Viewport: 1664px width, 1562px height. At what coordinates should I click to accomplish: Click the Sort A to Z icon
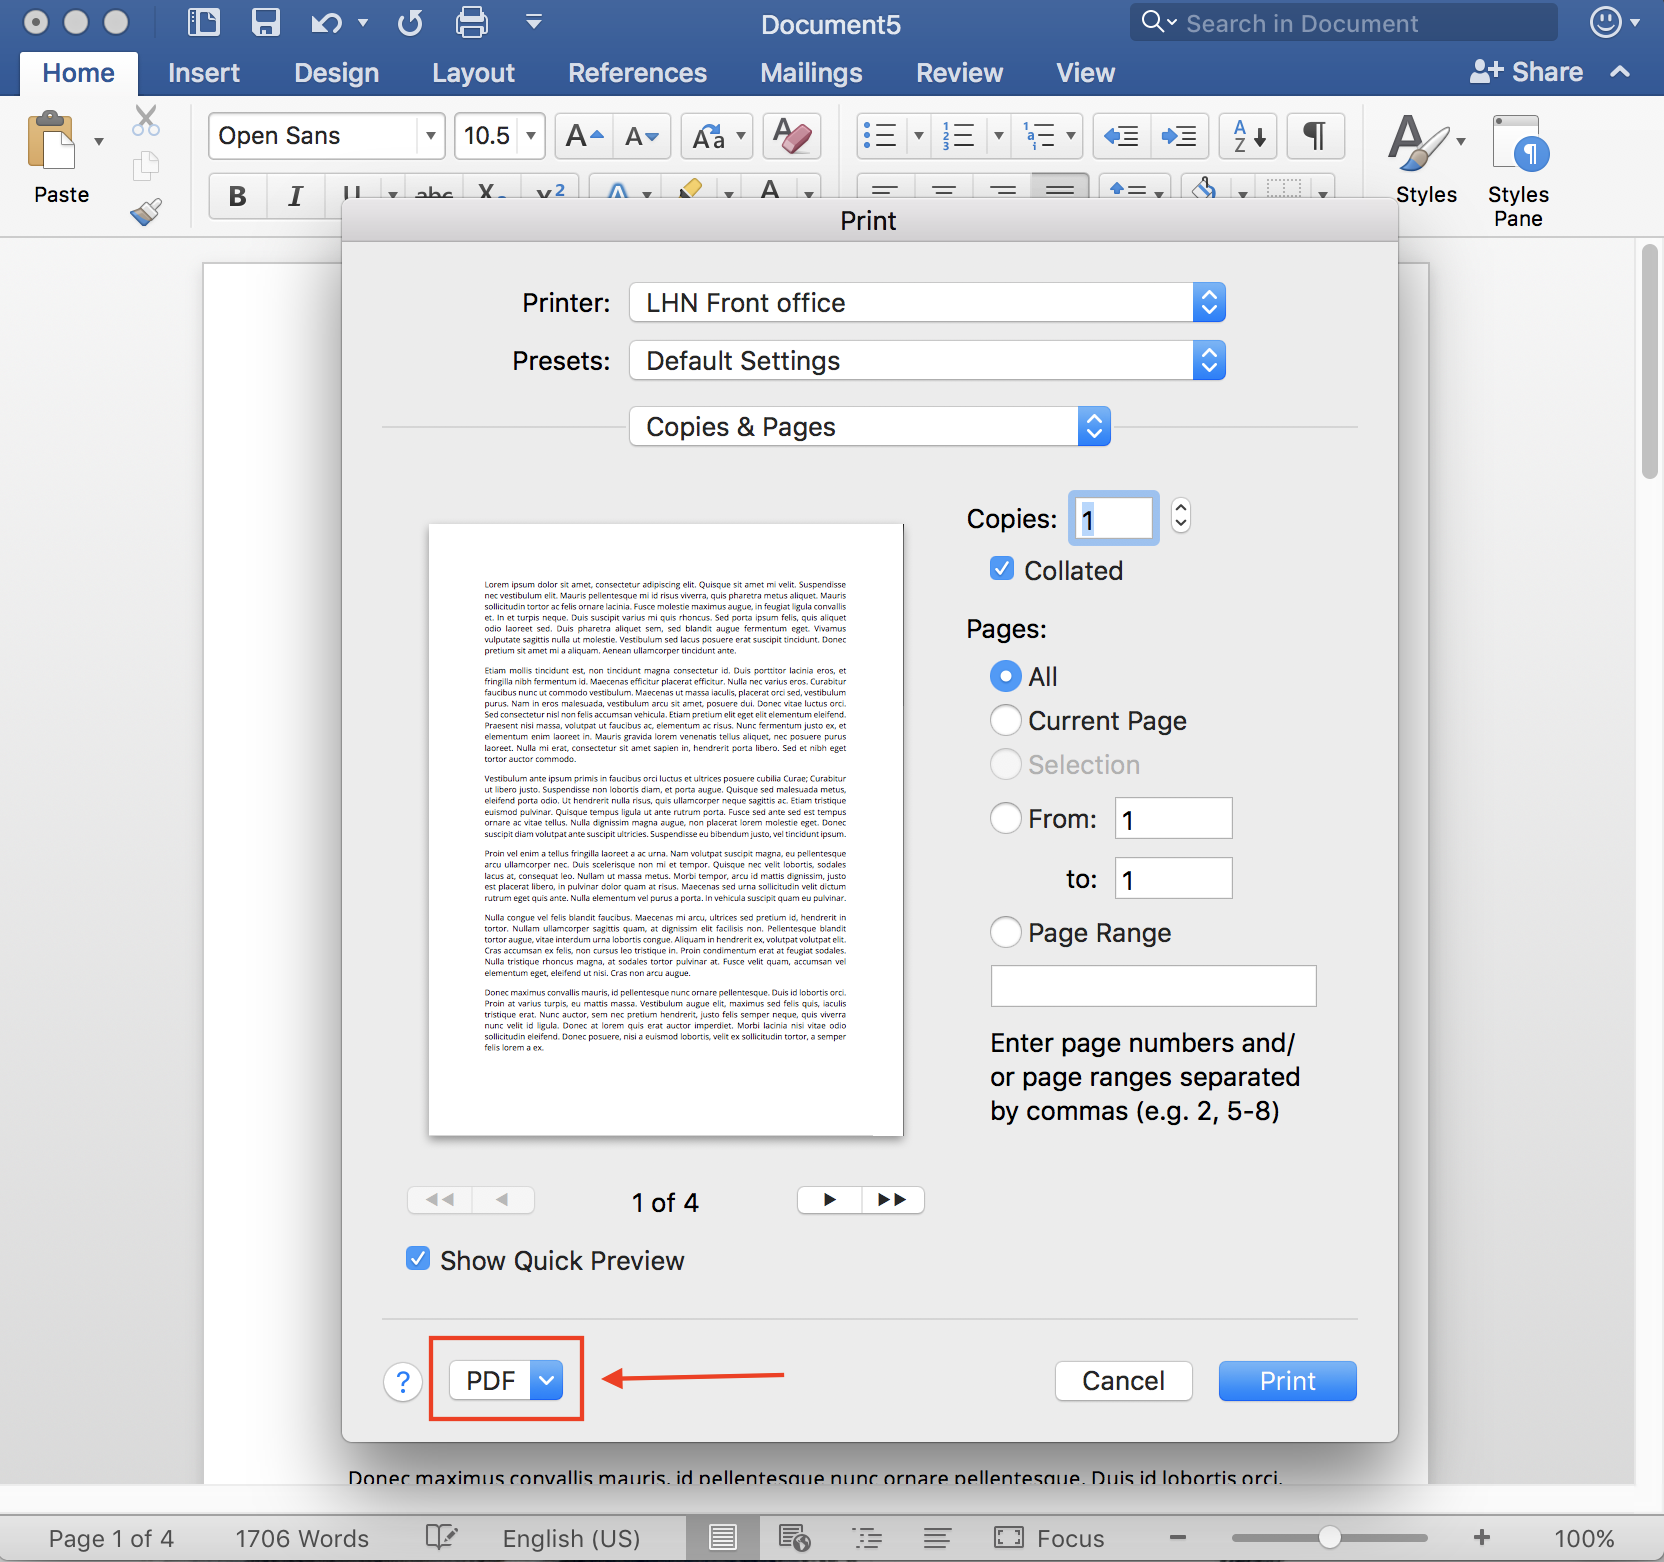[x=1248, y=136]
